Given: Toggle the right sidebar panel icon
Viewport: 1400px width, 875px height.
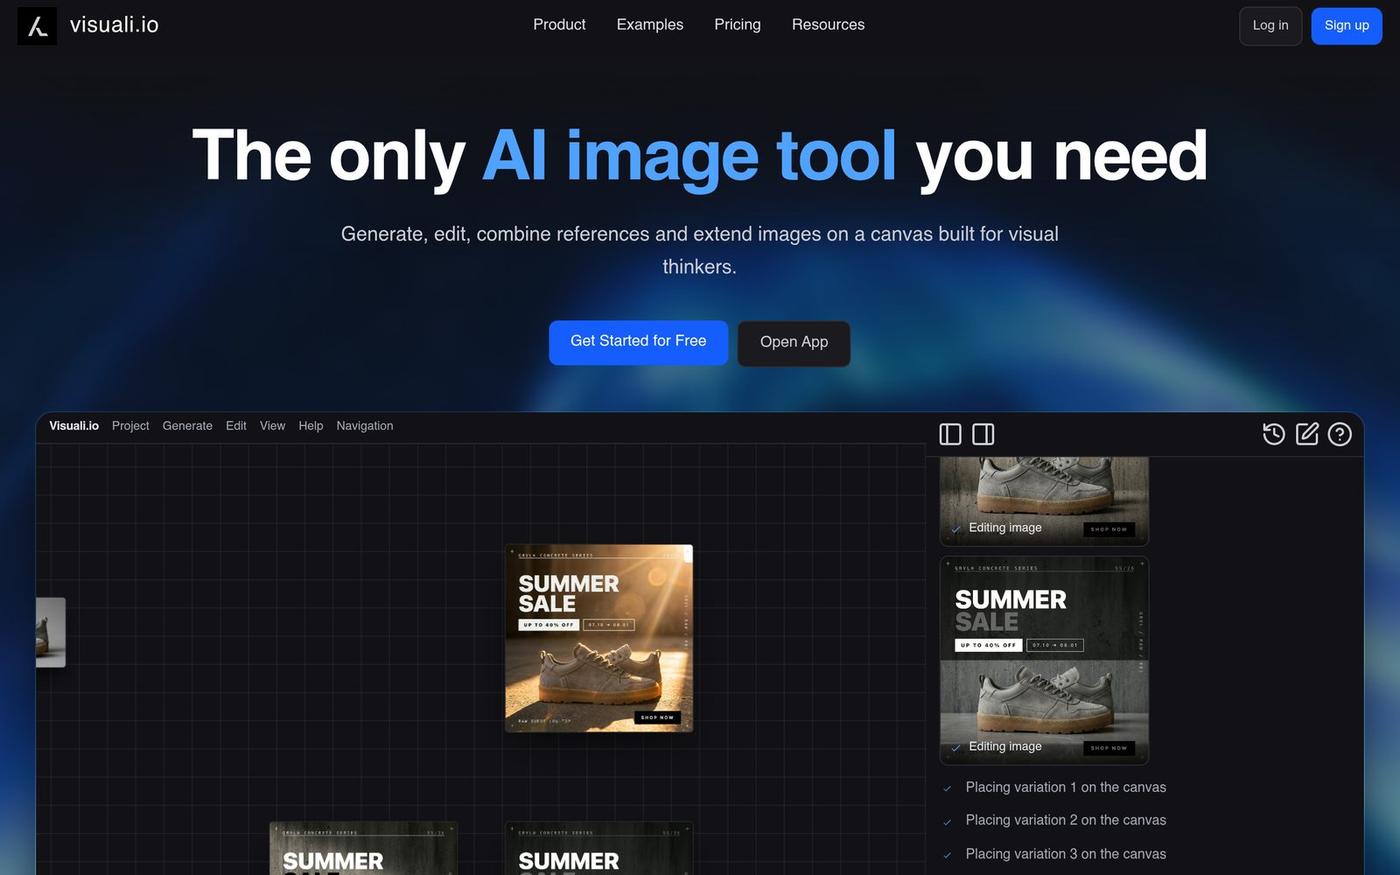Looking at the screenshot, I should (x=983, y=434).
